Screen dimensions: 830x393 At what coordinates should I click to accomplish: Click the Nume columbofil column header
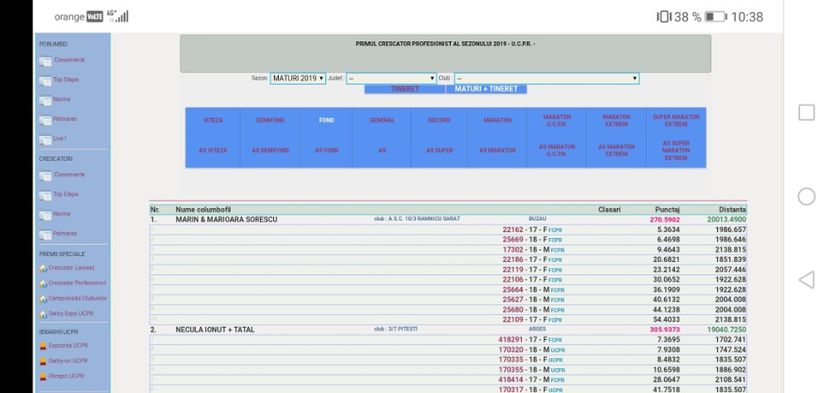203,210
